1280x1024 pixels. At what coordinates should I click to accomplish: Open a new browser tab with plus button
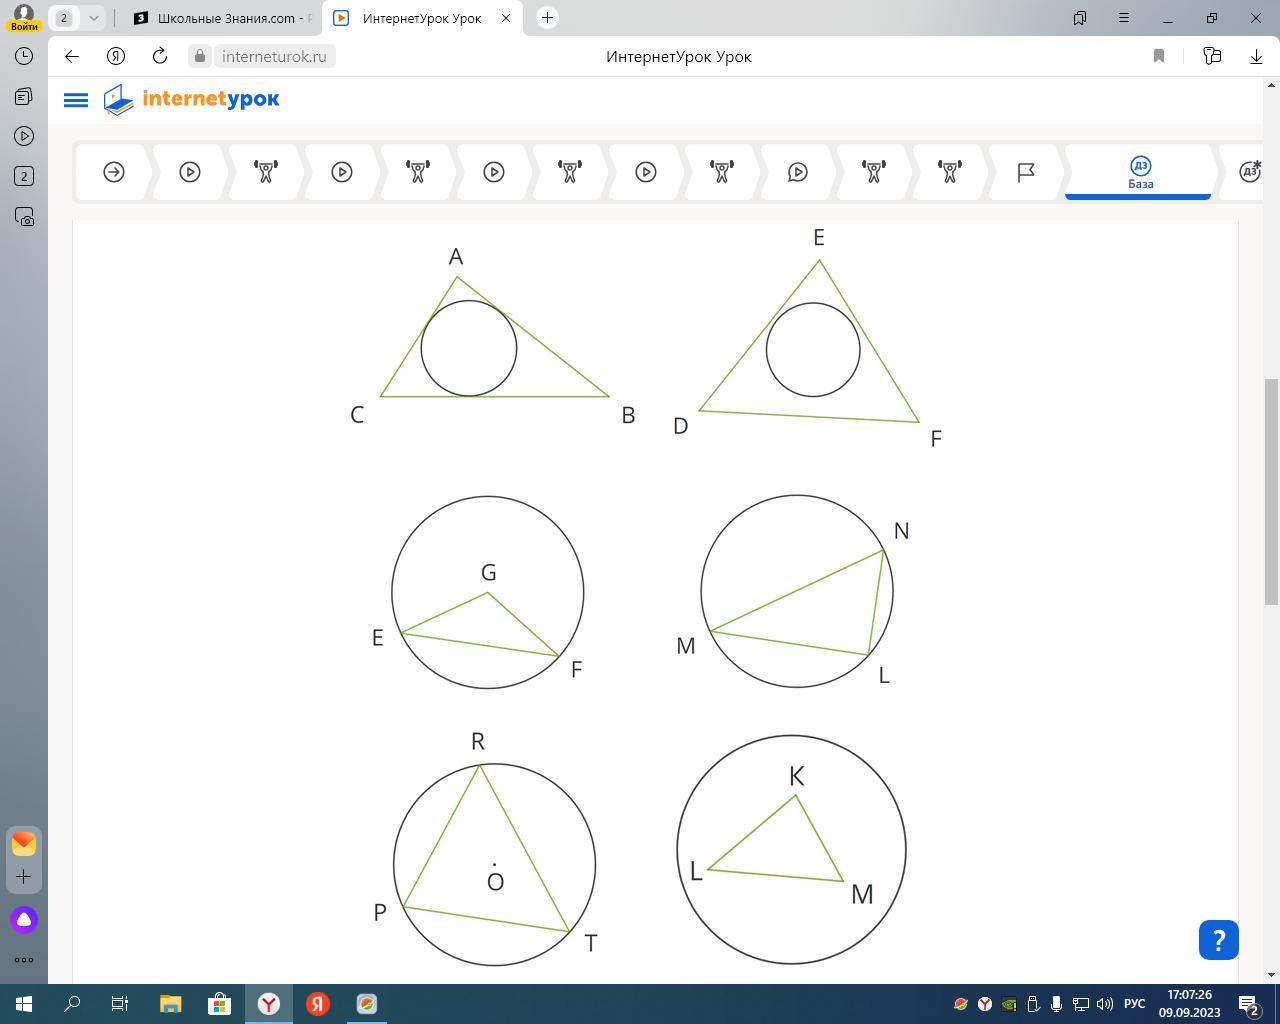[x=547, y=18]
